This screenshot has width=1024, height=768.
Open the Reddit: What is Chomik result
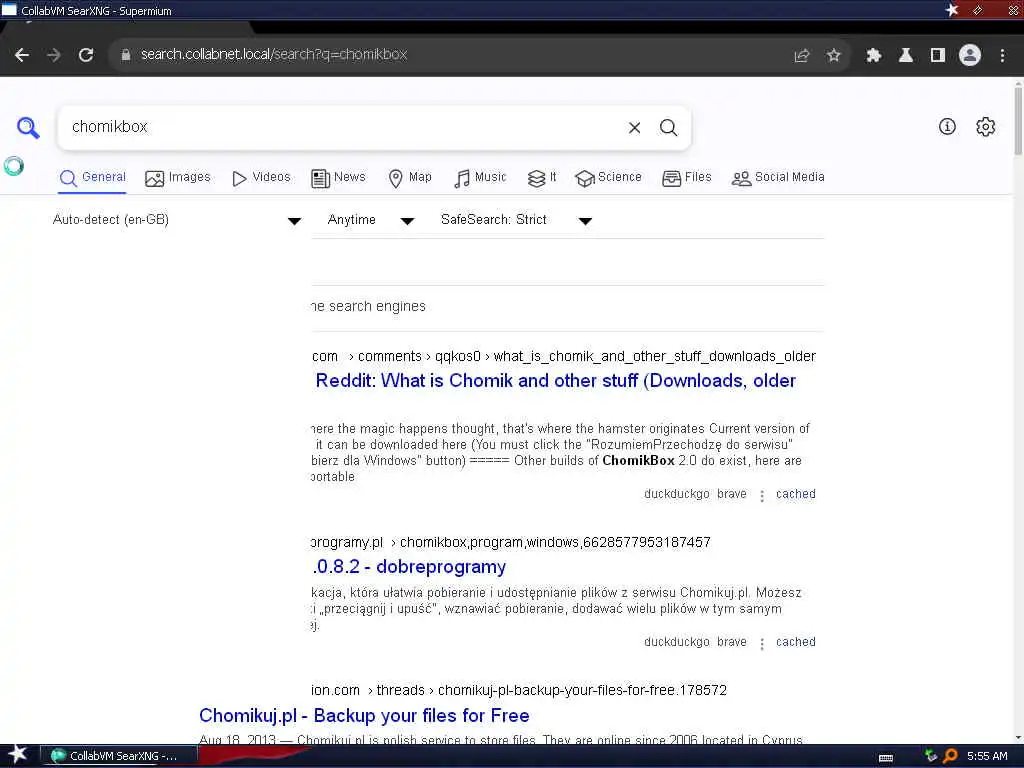[556, 381]
